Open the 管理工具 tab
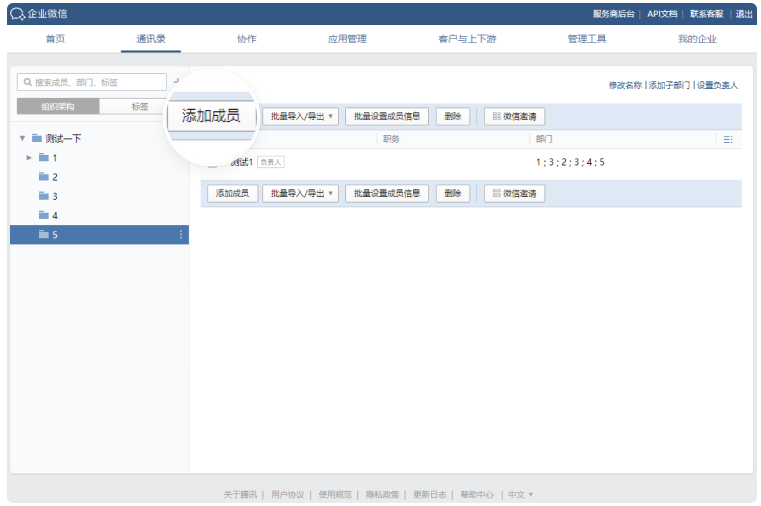 pos(587,39)
